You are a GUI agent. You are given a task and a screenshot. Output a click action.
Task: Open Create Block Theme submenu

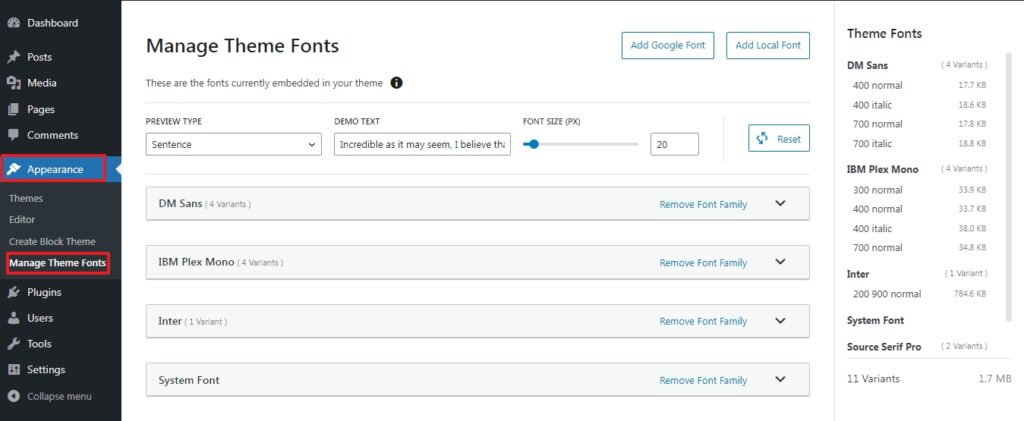point(52,242)
